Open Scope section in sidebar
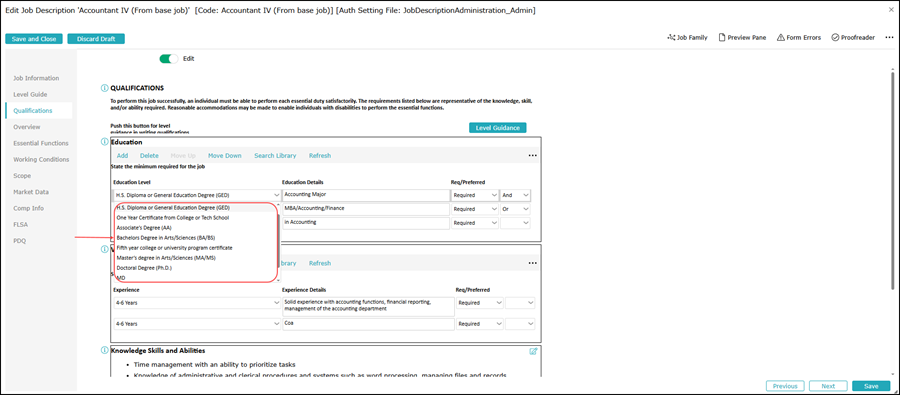The image size is (900, 395). coord(22,176)
